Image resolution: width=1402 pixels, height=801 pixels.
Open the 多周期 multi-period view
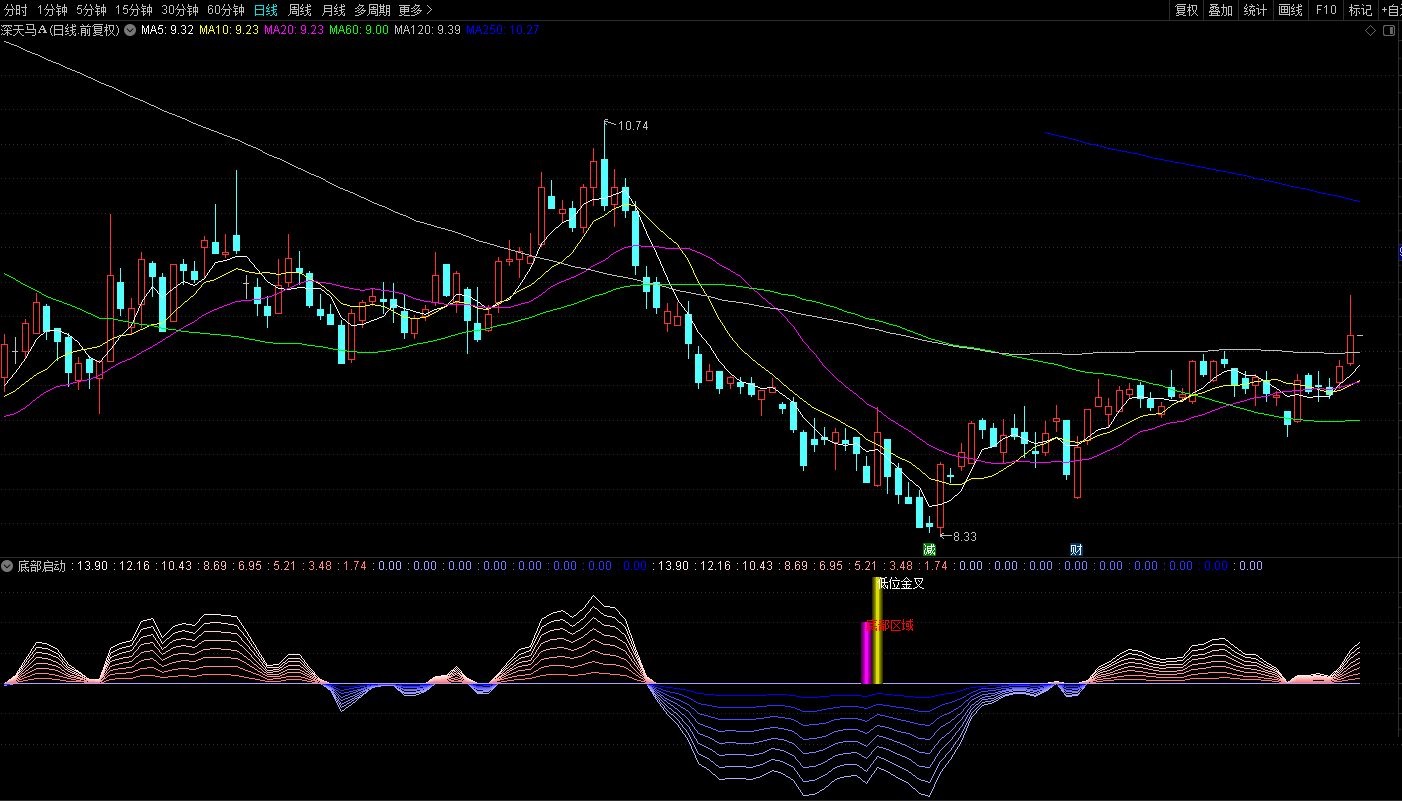pyautogui.click(x=372, y=10)
